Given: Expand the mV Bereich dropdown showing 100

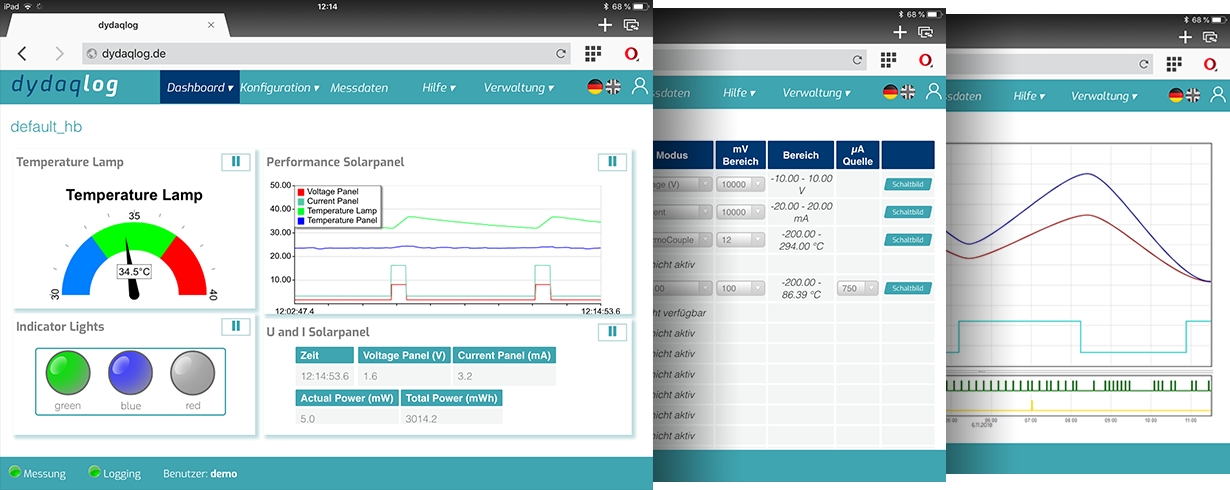Looking at the screenshot, I should (x=740, y=288).
